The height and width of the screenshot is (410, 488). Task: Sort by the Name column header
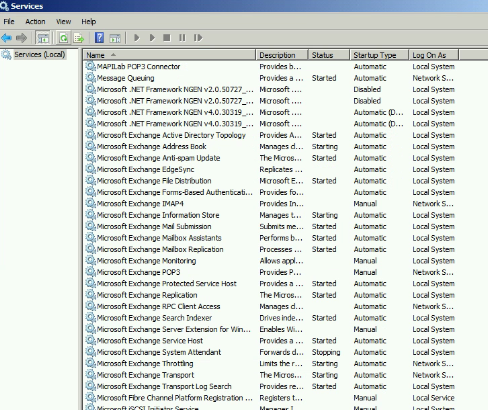click(170, 55)
